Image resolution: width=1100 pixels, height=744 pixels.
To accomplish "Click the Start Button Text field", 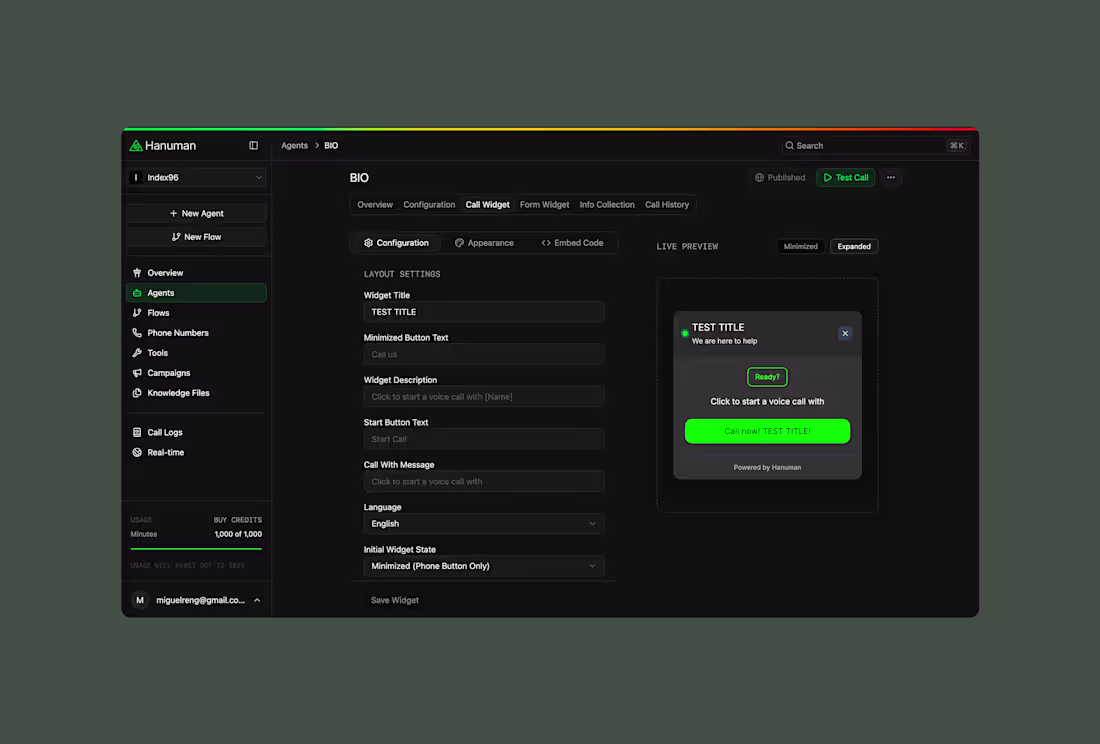I will point(483,439).
